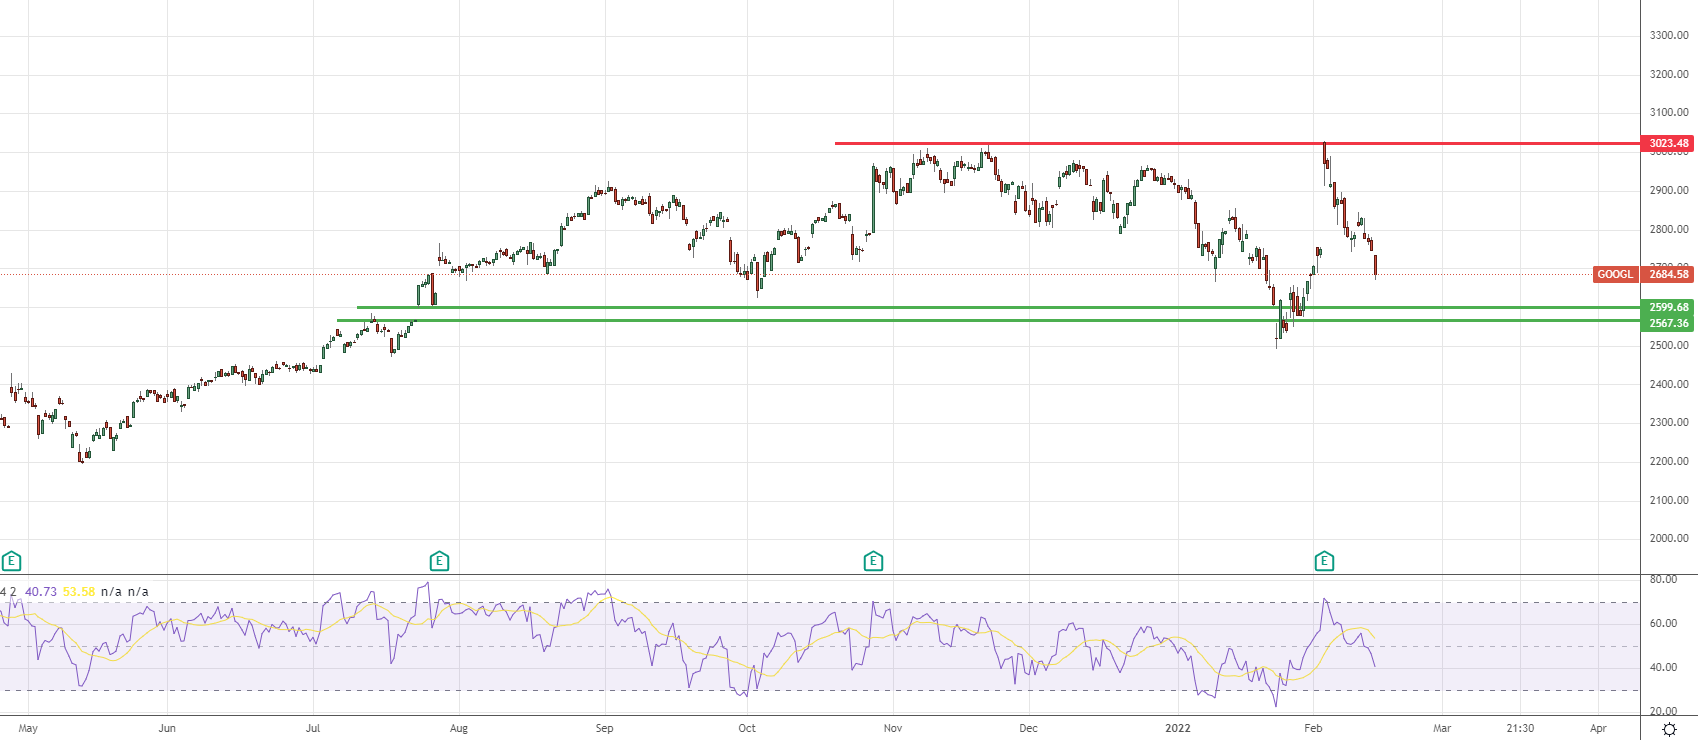The height and width of the screenshot is (740, 1698).
Task: Click the 2684.58 current price label
Action: point(1668,274)
